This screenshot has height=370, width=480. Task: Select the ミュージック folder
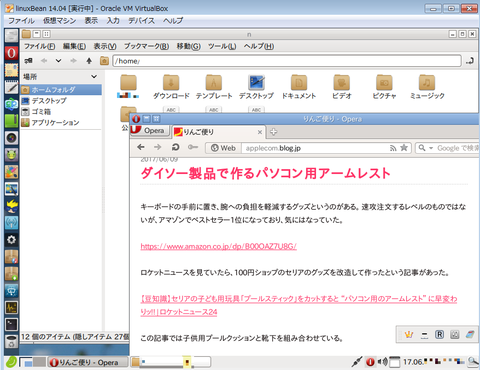(427, 87)
